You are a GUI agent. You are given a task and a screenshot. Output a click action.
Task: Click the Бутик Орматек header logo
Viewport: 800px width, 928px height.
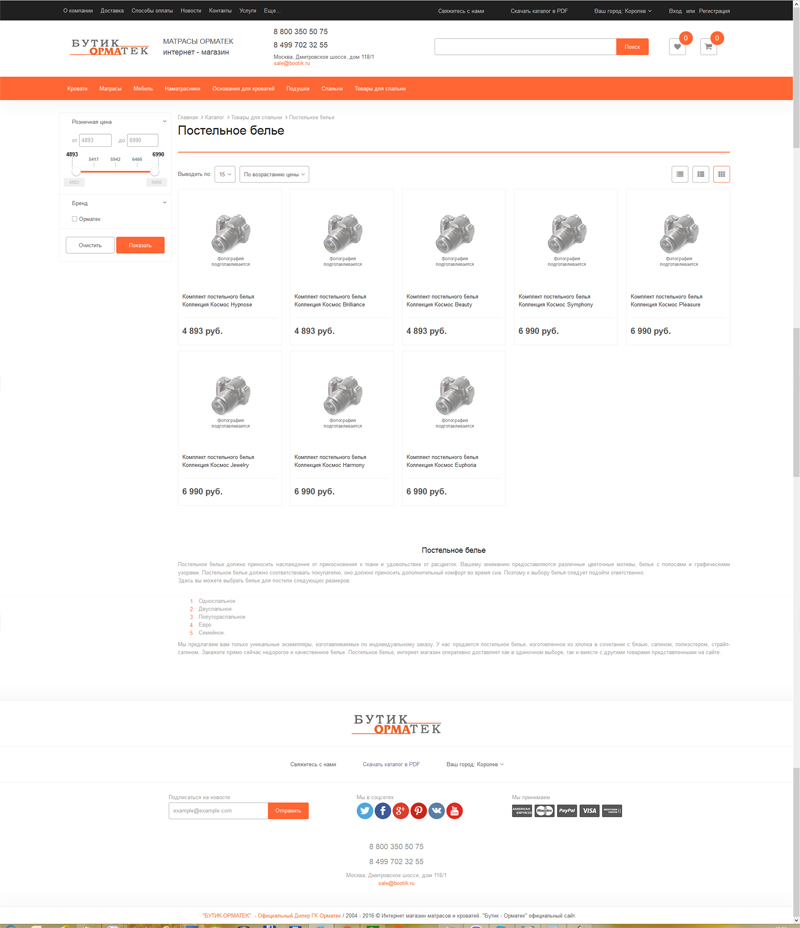click(x=109, y=47)
